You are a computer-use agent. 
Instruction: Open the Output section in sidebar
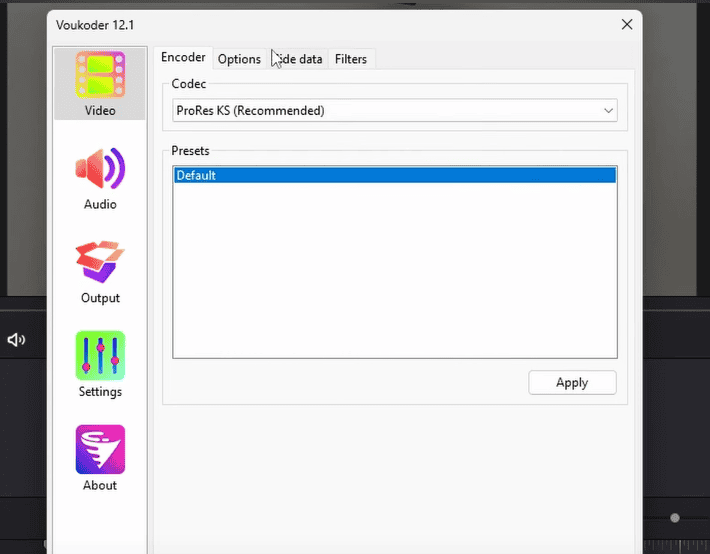tap(100, 272)
